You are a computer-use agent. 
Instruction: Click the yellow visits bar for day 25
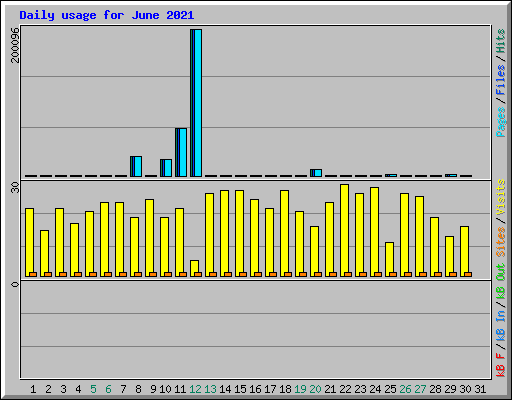pos(389,259)
